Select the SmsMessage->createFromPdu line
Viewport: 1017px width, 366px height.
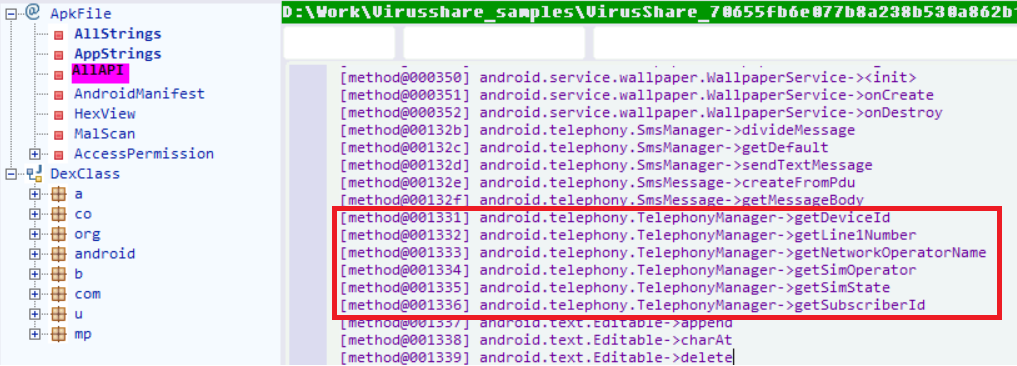[598, 183]
